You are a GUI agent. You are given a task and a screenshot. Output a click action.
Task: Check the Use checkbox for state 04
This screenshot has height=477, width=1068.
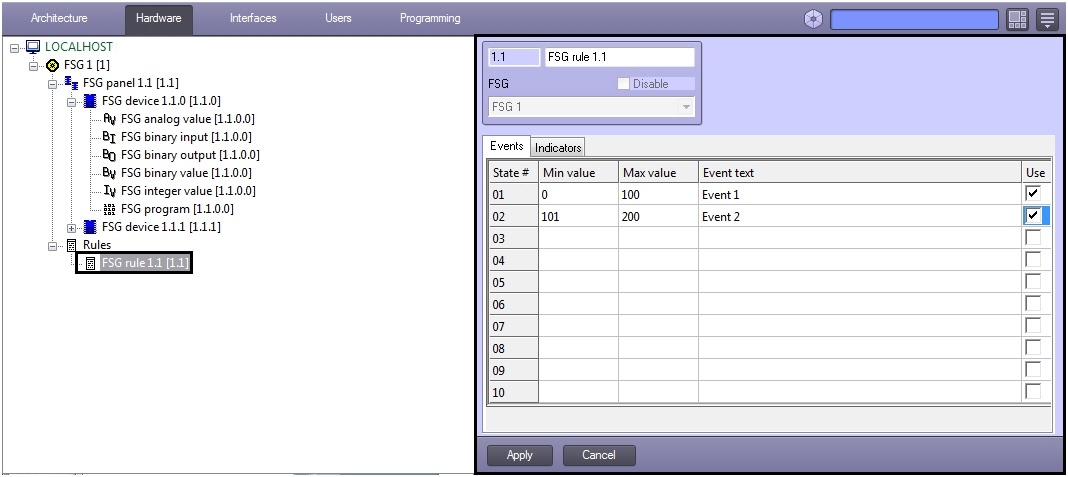[x=1033, y=260]
